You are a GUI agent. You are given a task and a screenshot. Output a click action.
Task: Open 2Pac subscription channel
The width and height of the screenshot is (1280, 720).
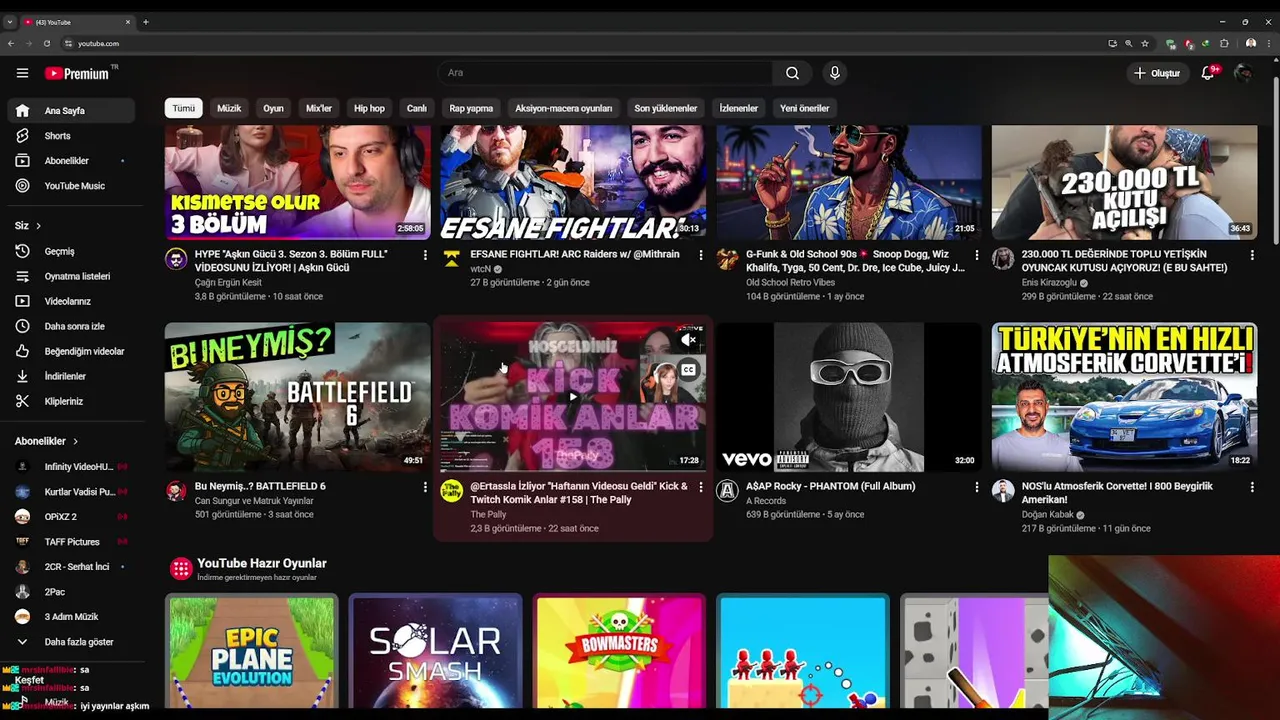pos(70,592)
